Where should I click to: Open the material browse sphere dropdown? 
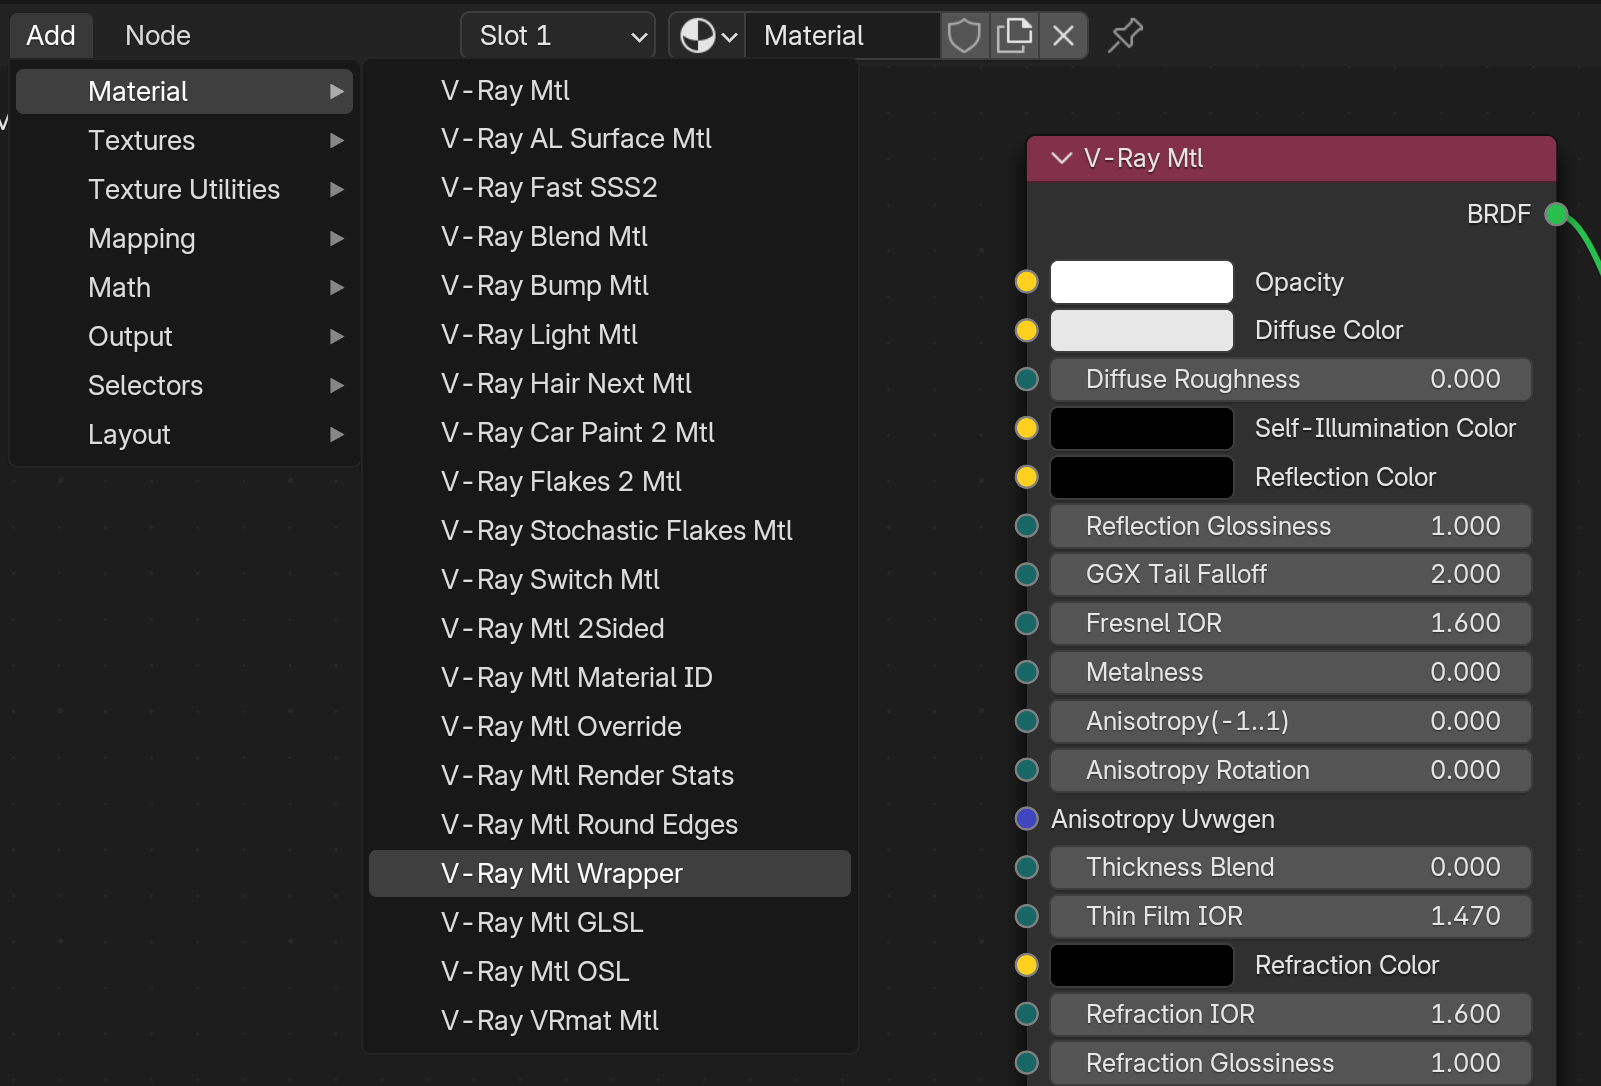pyautogui.click(x=708, y=36)
